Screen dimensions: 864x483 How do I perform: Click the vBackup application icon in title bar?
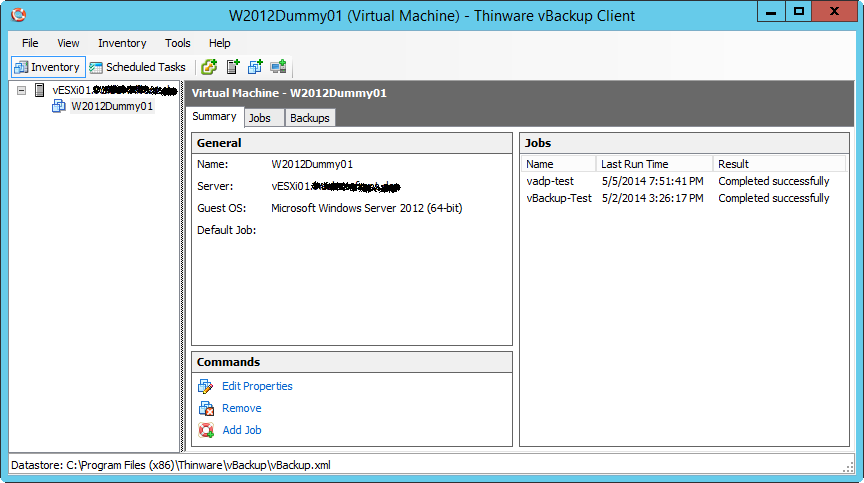[19, 15]
